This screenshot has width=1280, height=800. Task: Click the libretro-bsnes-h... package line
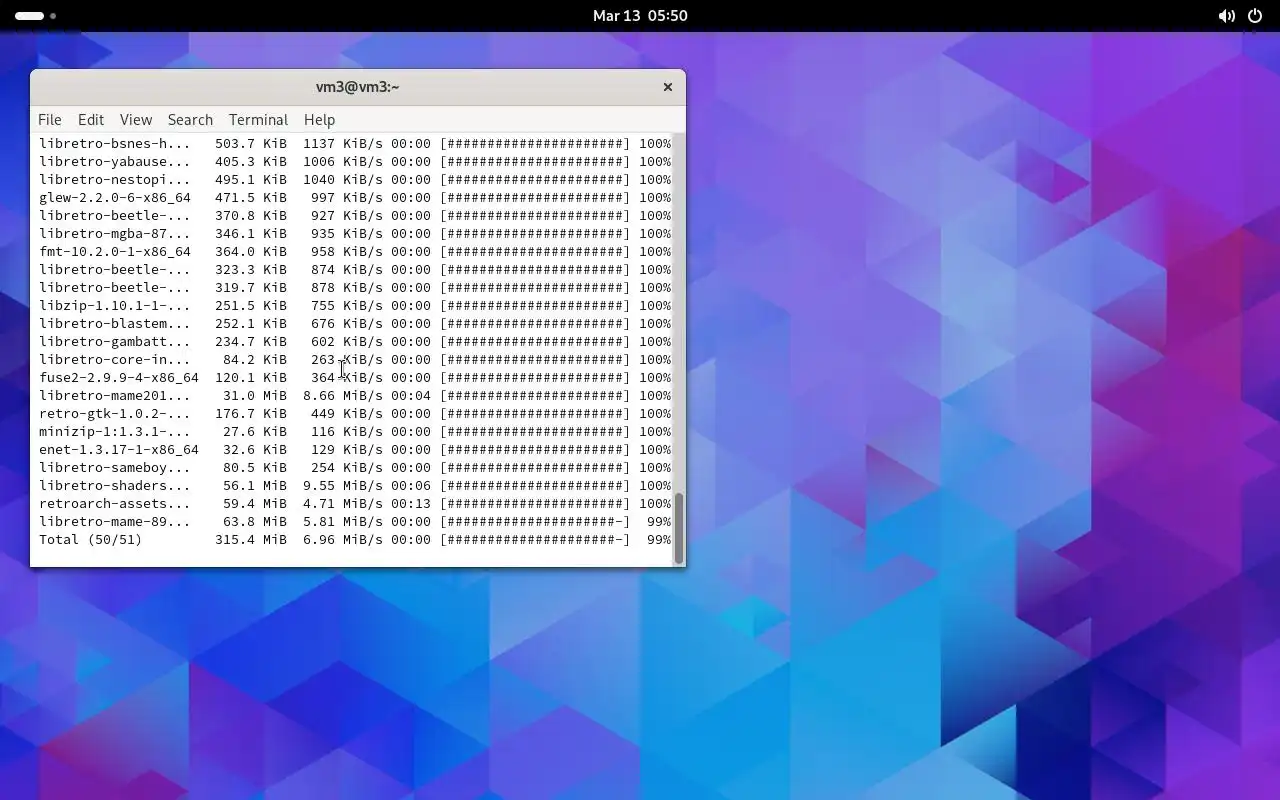(355, 143)
